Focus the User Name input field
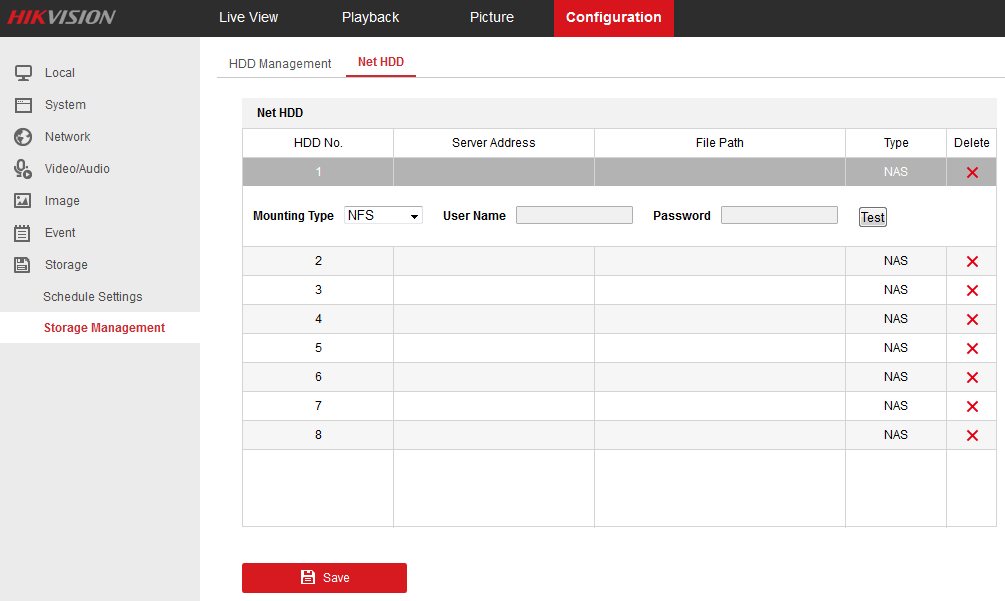1005x601 pixels. 574,215
